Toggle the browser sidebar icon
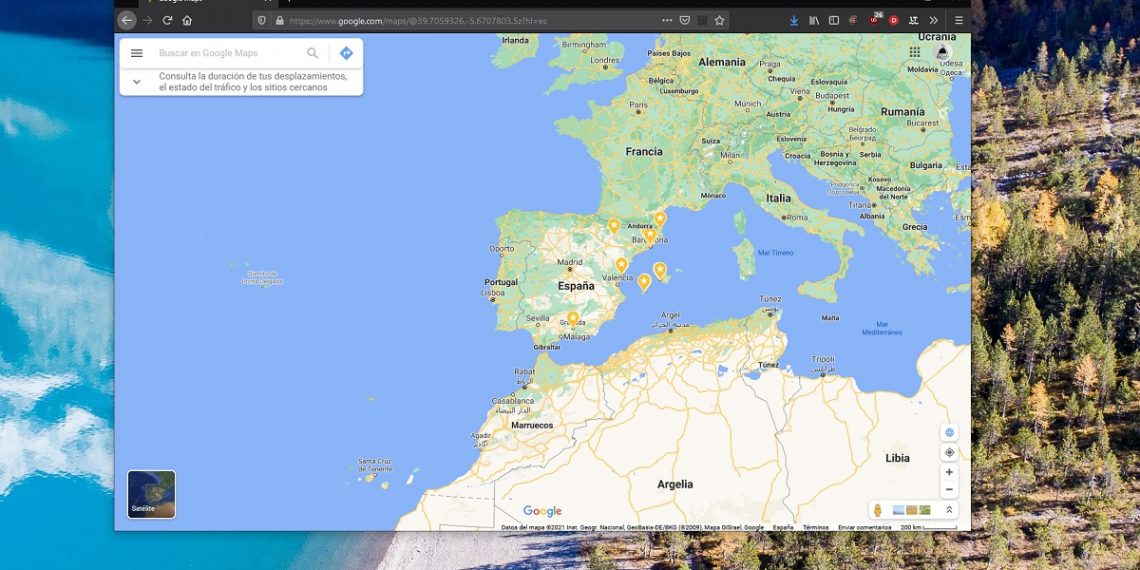This screenshot has height=570, width=1140. [834, 20]
